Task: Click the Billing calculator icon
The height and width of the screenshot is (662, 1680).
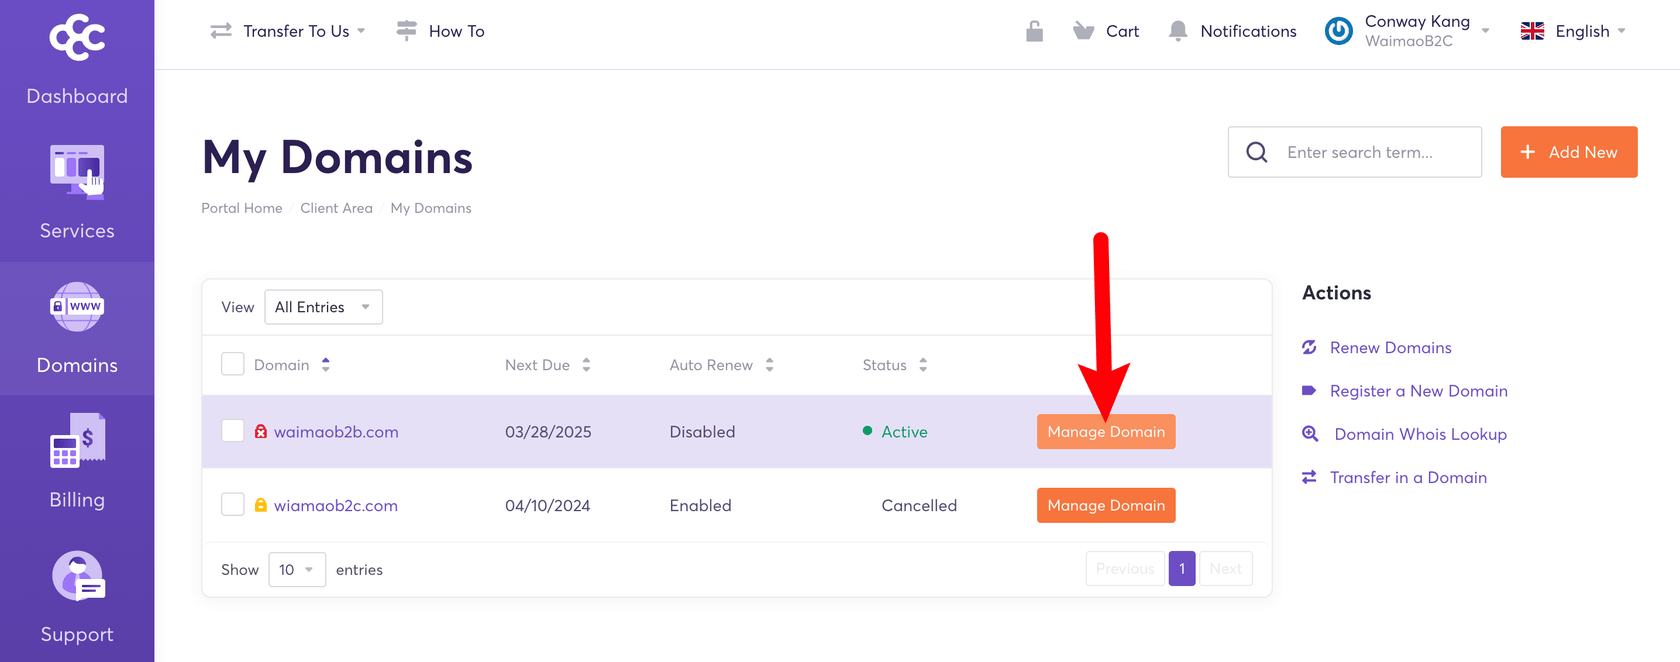Action: coord(77,441)
